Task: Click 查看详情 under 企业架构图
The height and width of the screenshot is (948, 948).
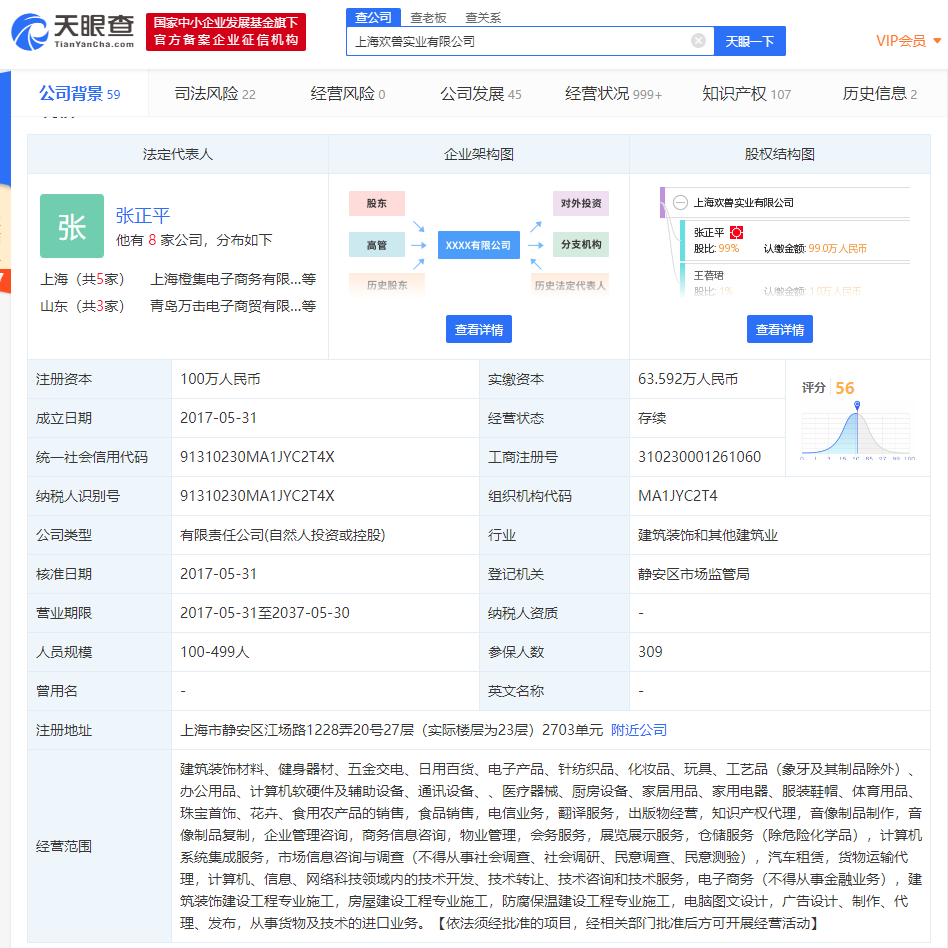Action: point(479,329)
